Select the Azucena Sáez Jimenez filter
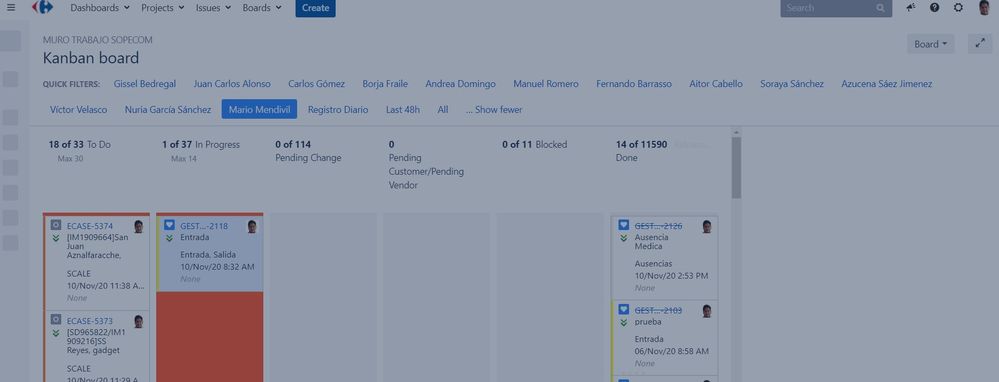This screenshot has height=382, width=999. point(887,84)
